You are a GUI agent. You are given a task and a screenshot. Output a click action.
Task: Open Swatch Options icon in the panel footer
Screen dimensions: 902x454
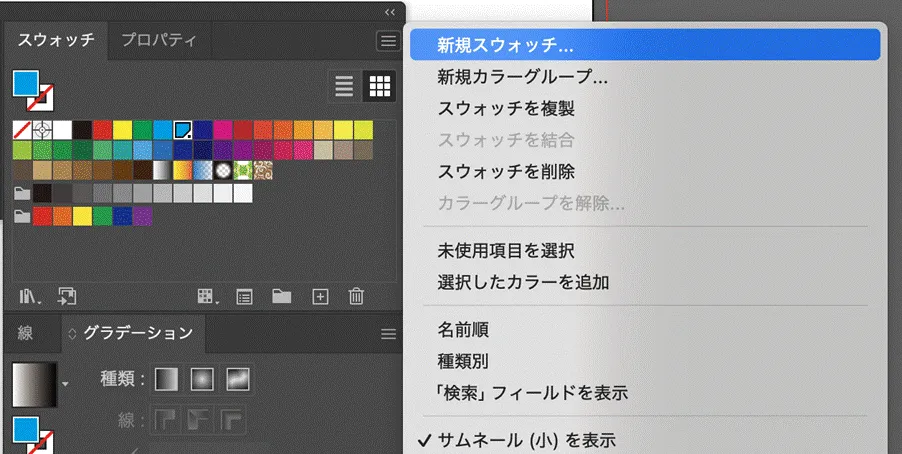(244, 296)
